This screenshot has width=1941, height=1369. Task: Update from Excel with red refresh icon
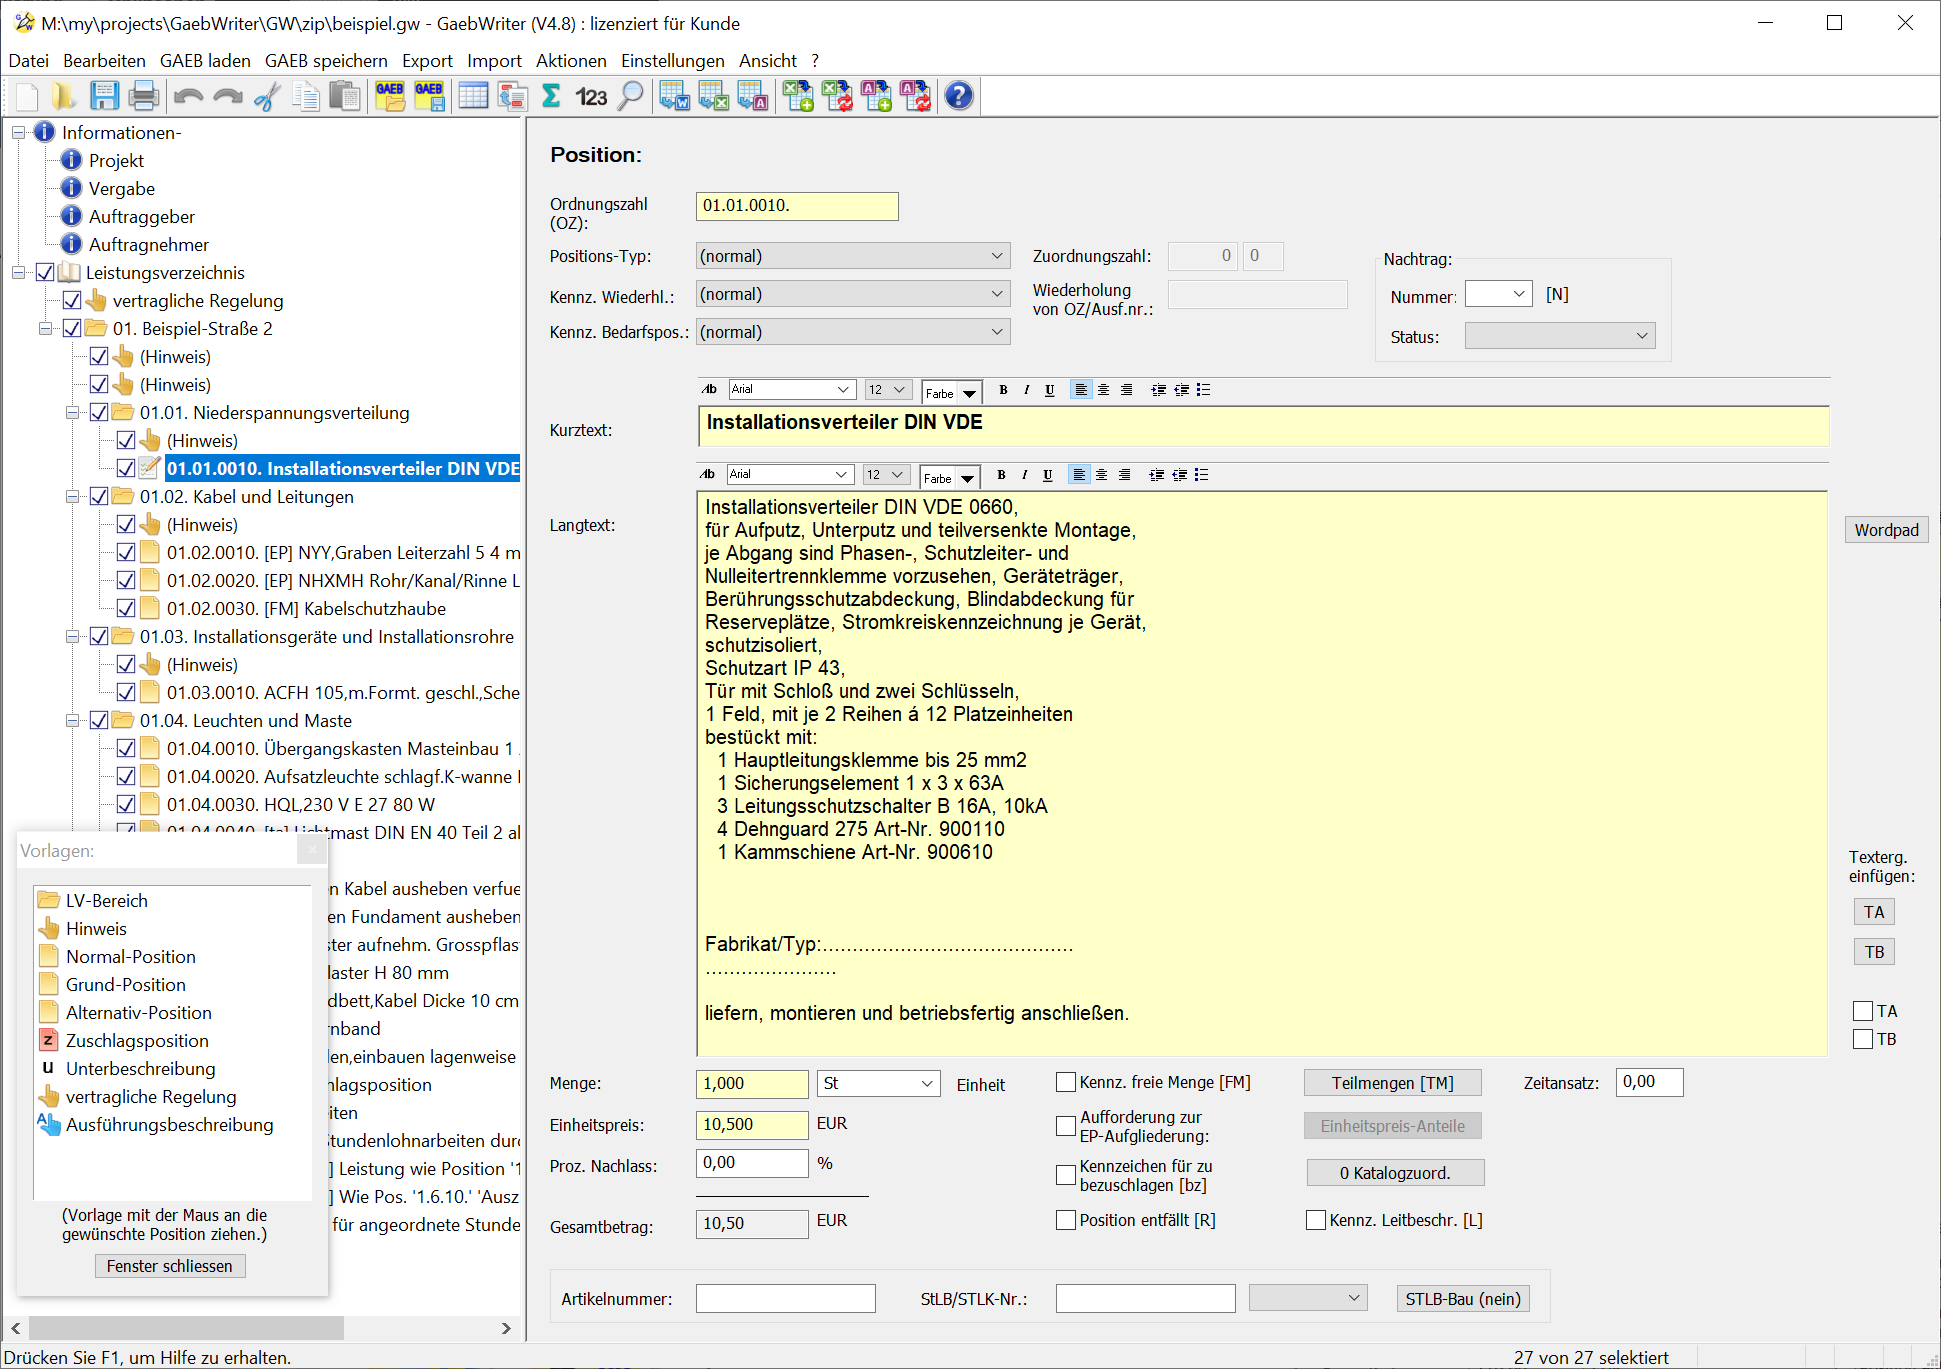pos(837,96)
